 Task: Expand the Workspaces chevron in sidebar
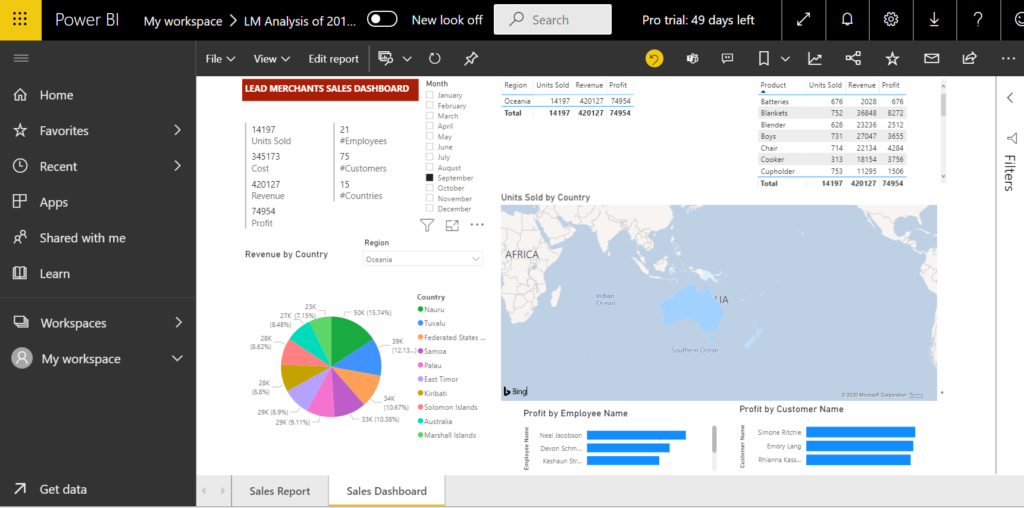pyautogui.click(x=178, y=323)
